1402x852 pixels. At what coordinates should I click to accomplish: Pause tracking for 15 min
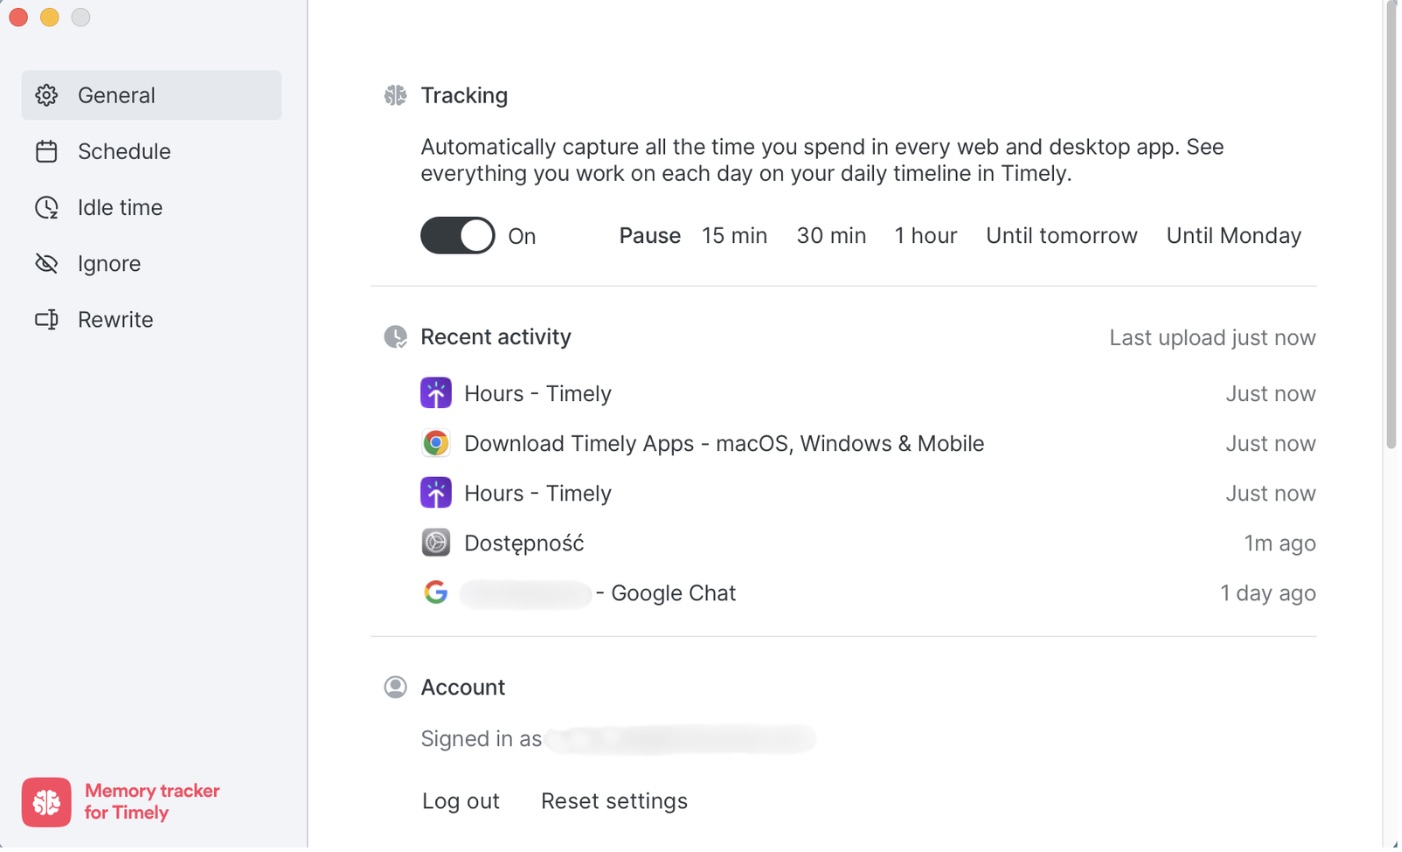[734, 236]
